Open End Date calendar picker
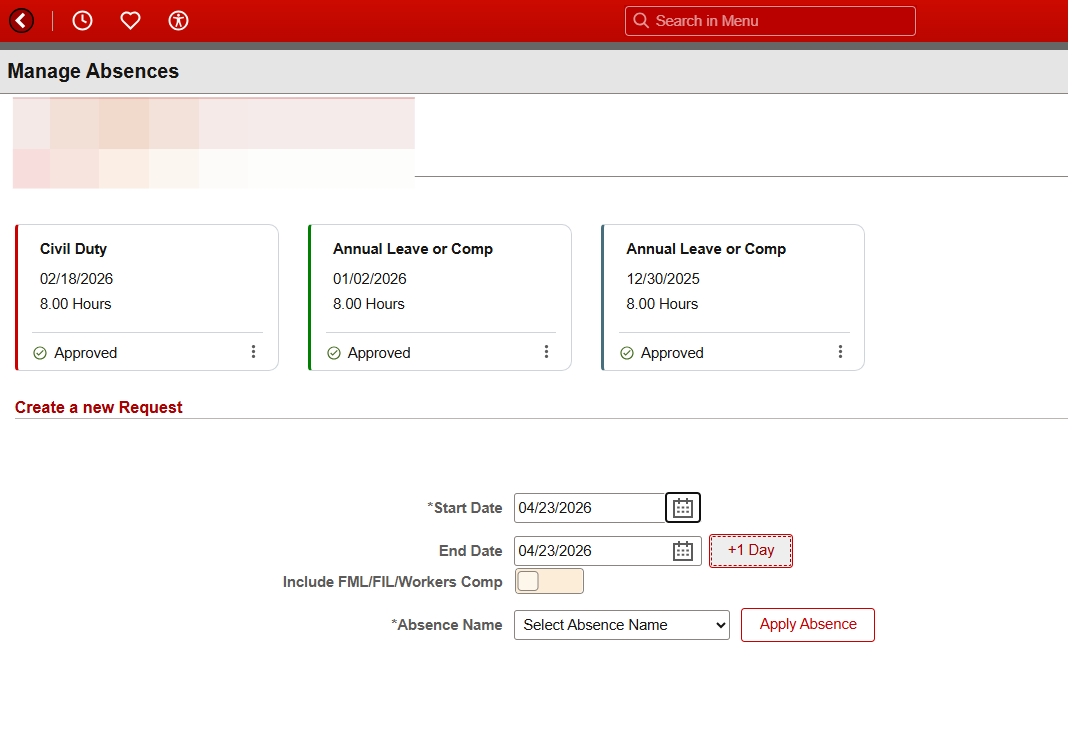The image size is (1068, 736). 682,551
